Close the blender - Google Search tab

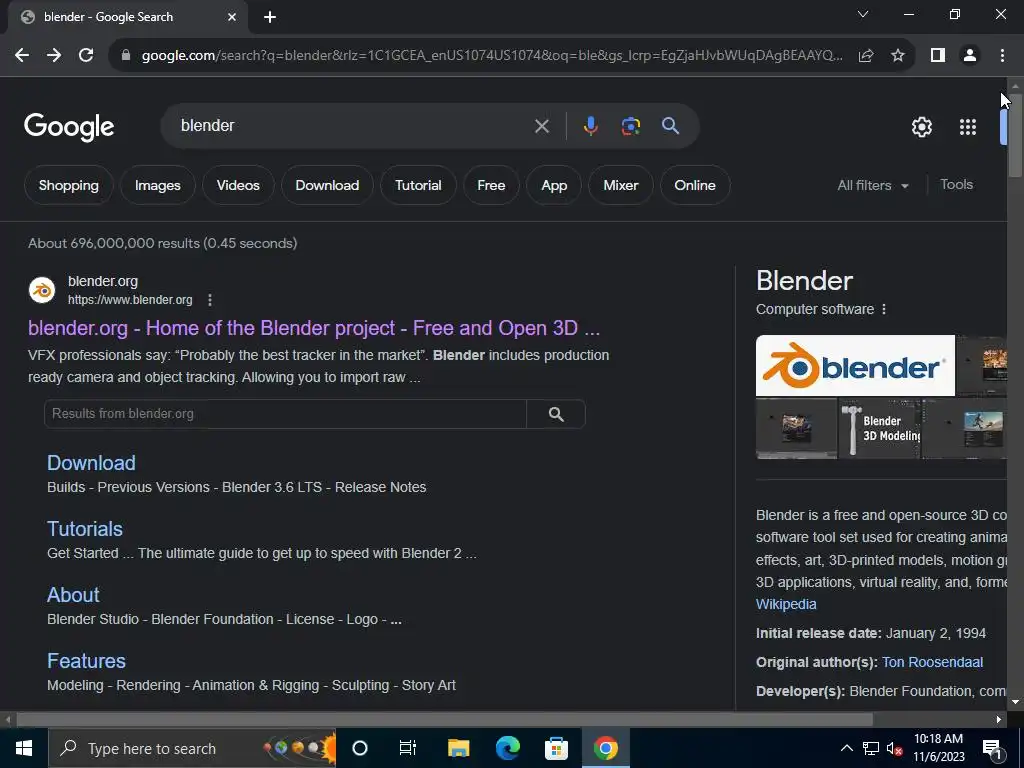click(231, 17)
